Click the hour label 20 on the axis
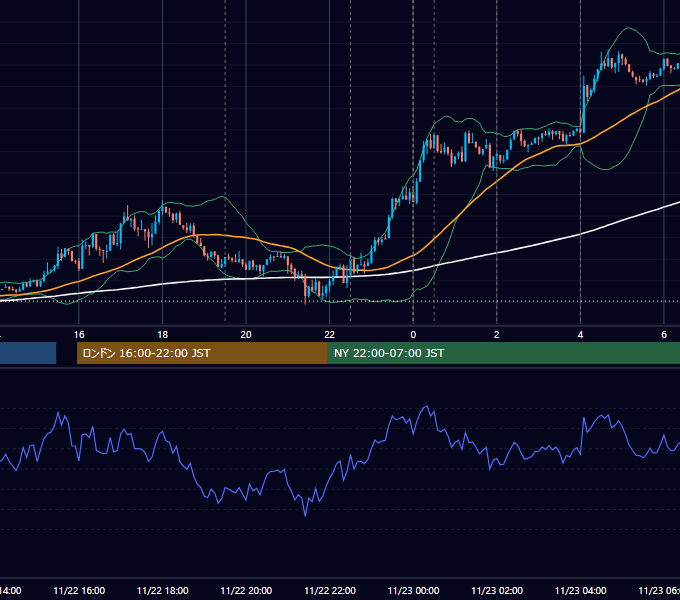The image size is (680, 600). pos(246,335)
